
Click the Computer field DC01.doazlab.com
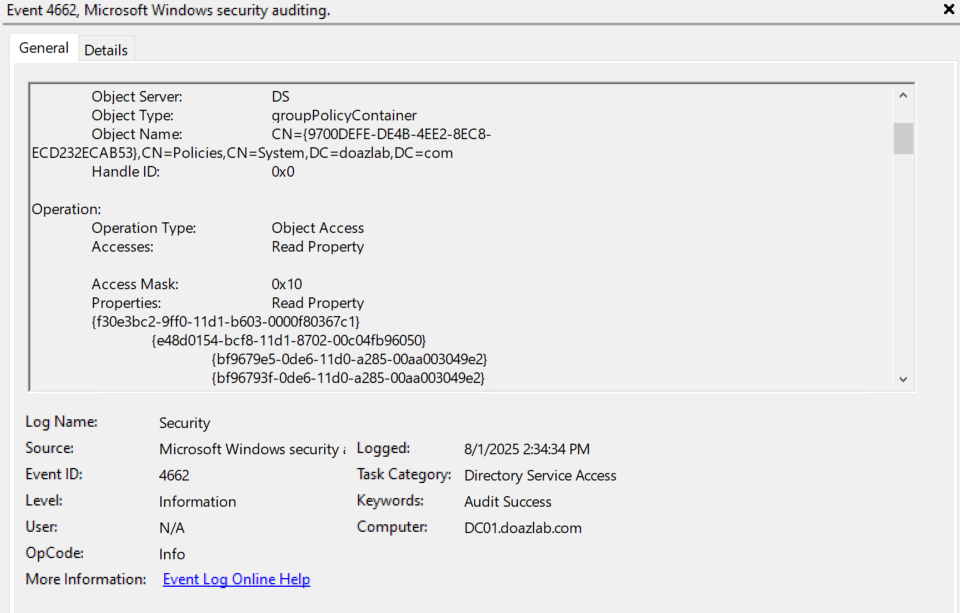[523, 527]
